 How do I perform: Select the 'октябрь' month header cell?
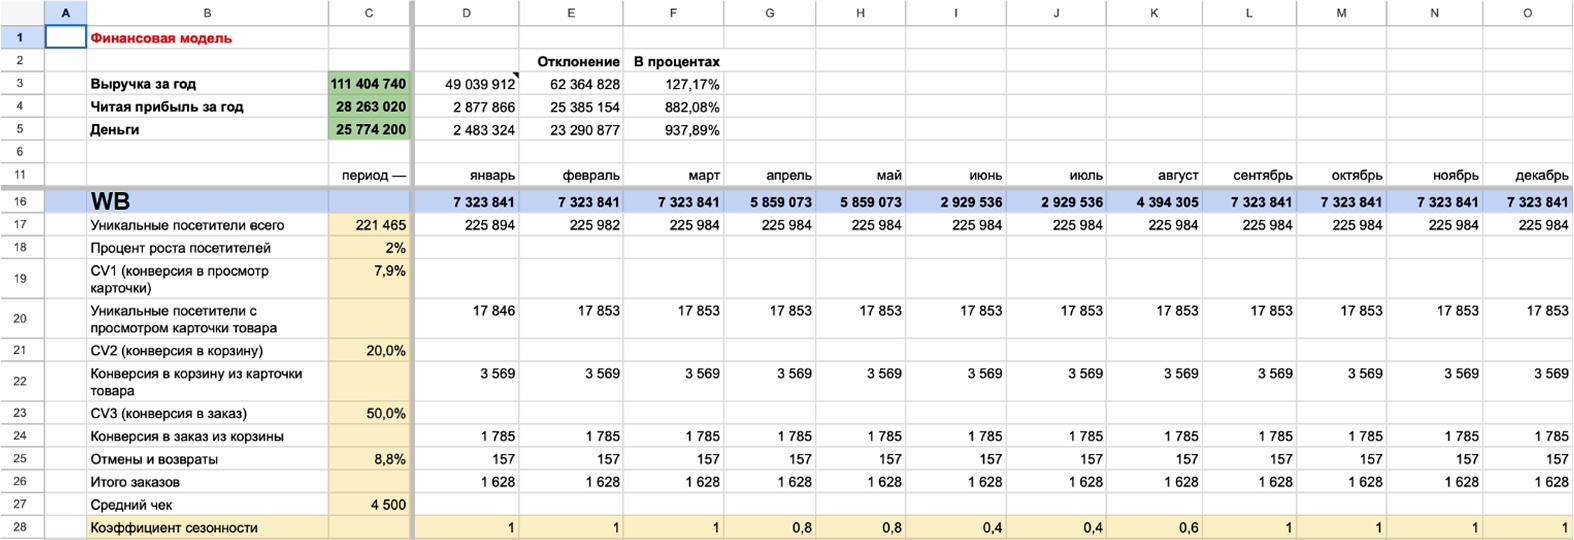tap(1341, 175)
